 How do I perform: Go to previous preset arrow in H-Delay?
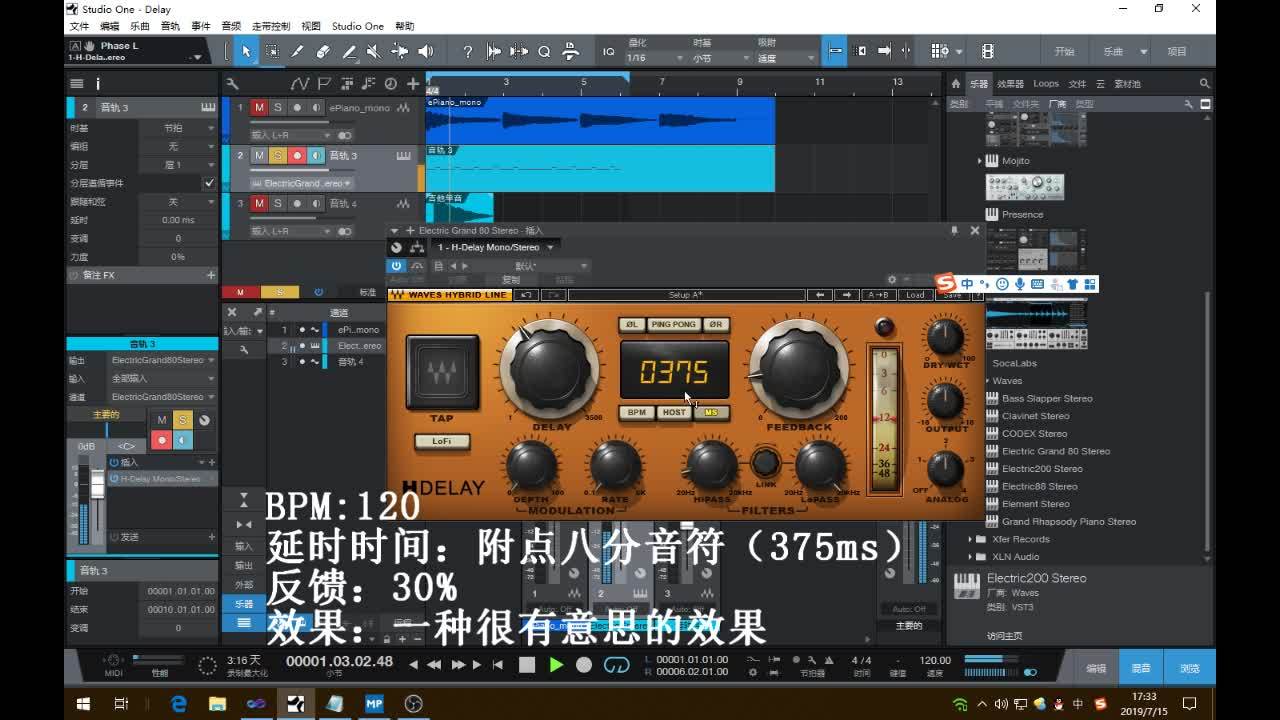point(820,295)
